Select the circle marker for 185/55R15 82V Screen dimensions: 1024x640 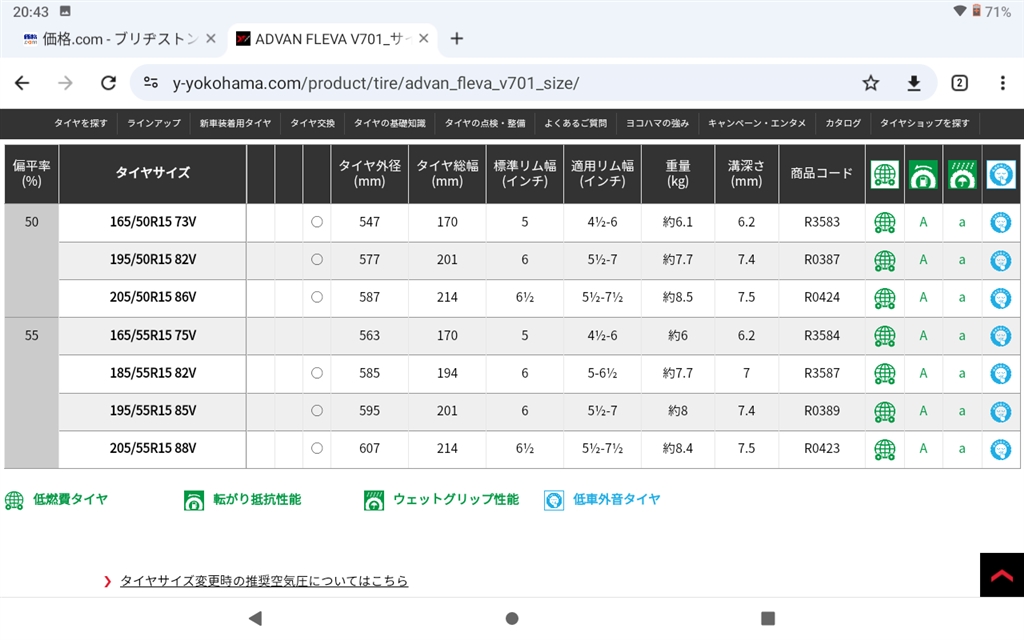click(x=317, y=373)
